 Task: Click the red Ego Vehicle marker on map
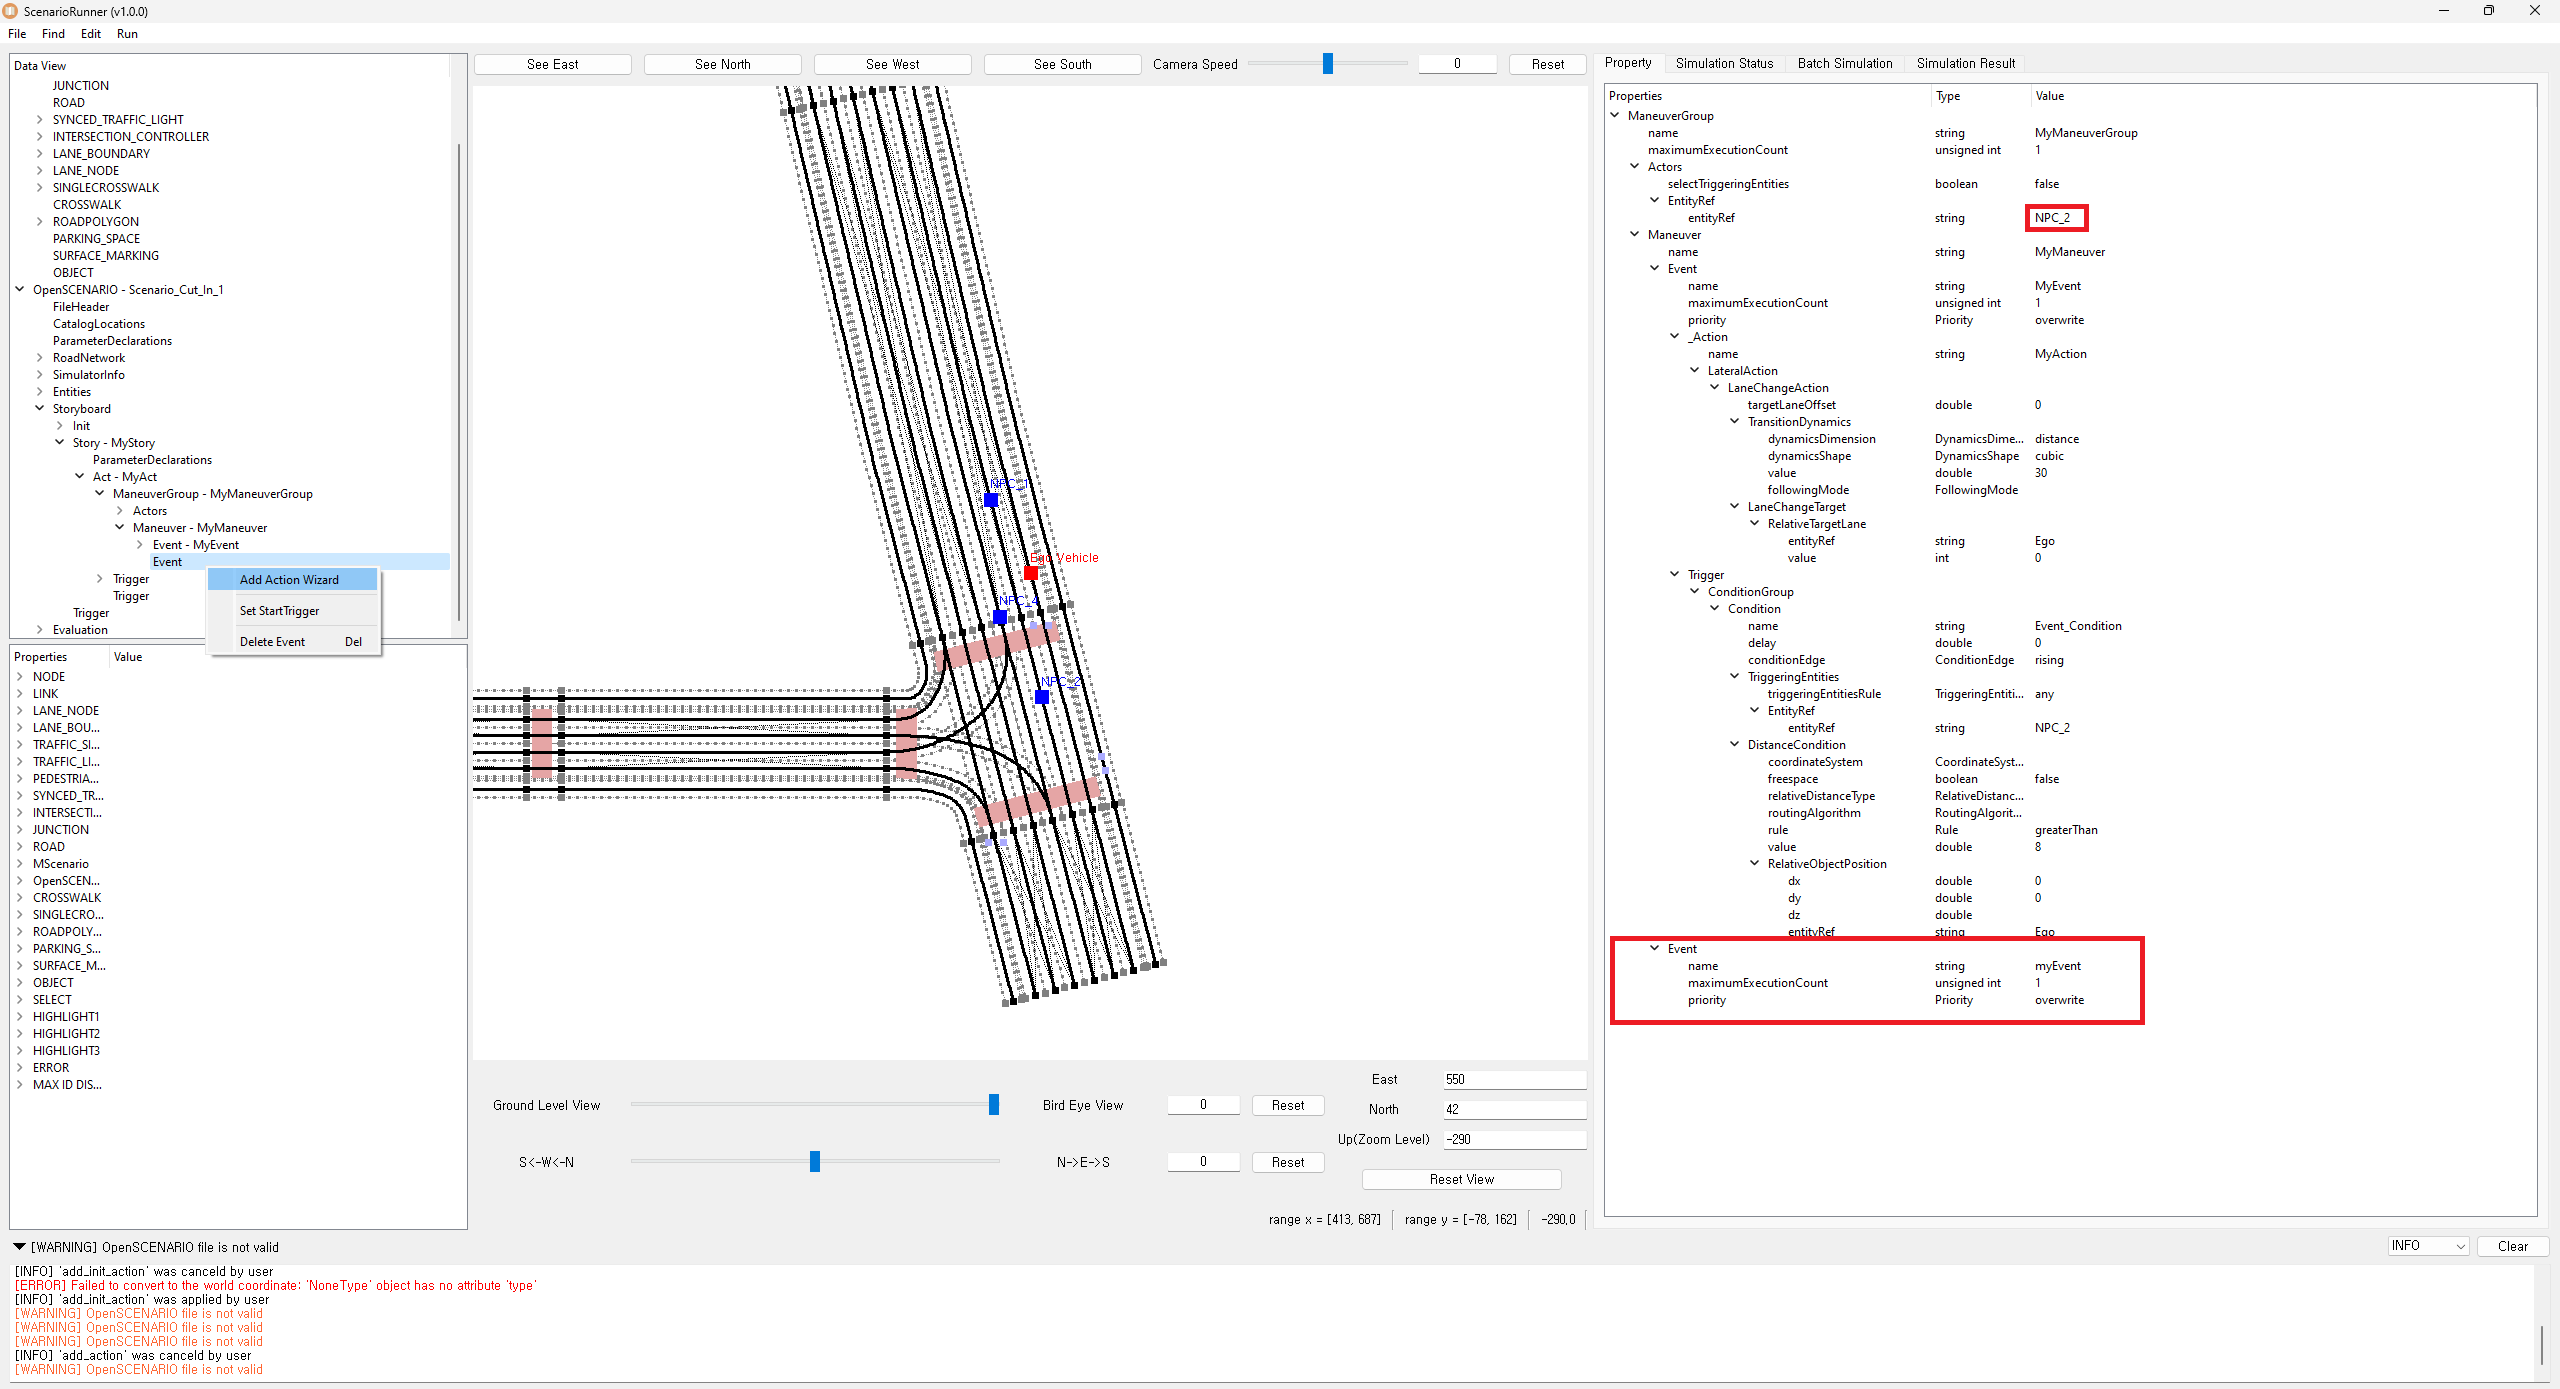(x=1030, y=573)
